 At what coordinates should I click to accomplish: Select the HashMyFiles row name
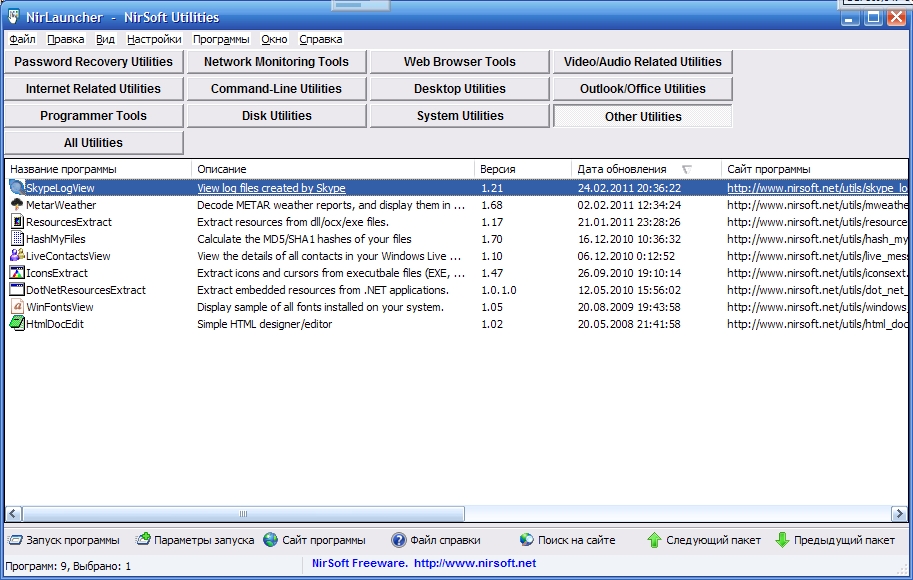[x=56, y=239]
